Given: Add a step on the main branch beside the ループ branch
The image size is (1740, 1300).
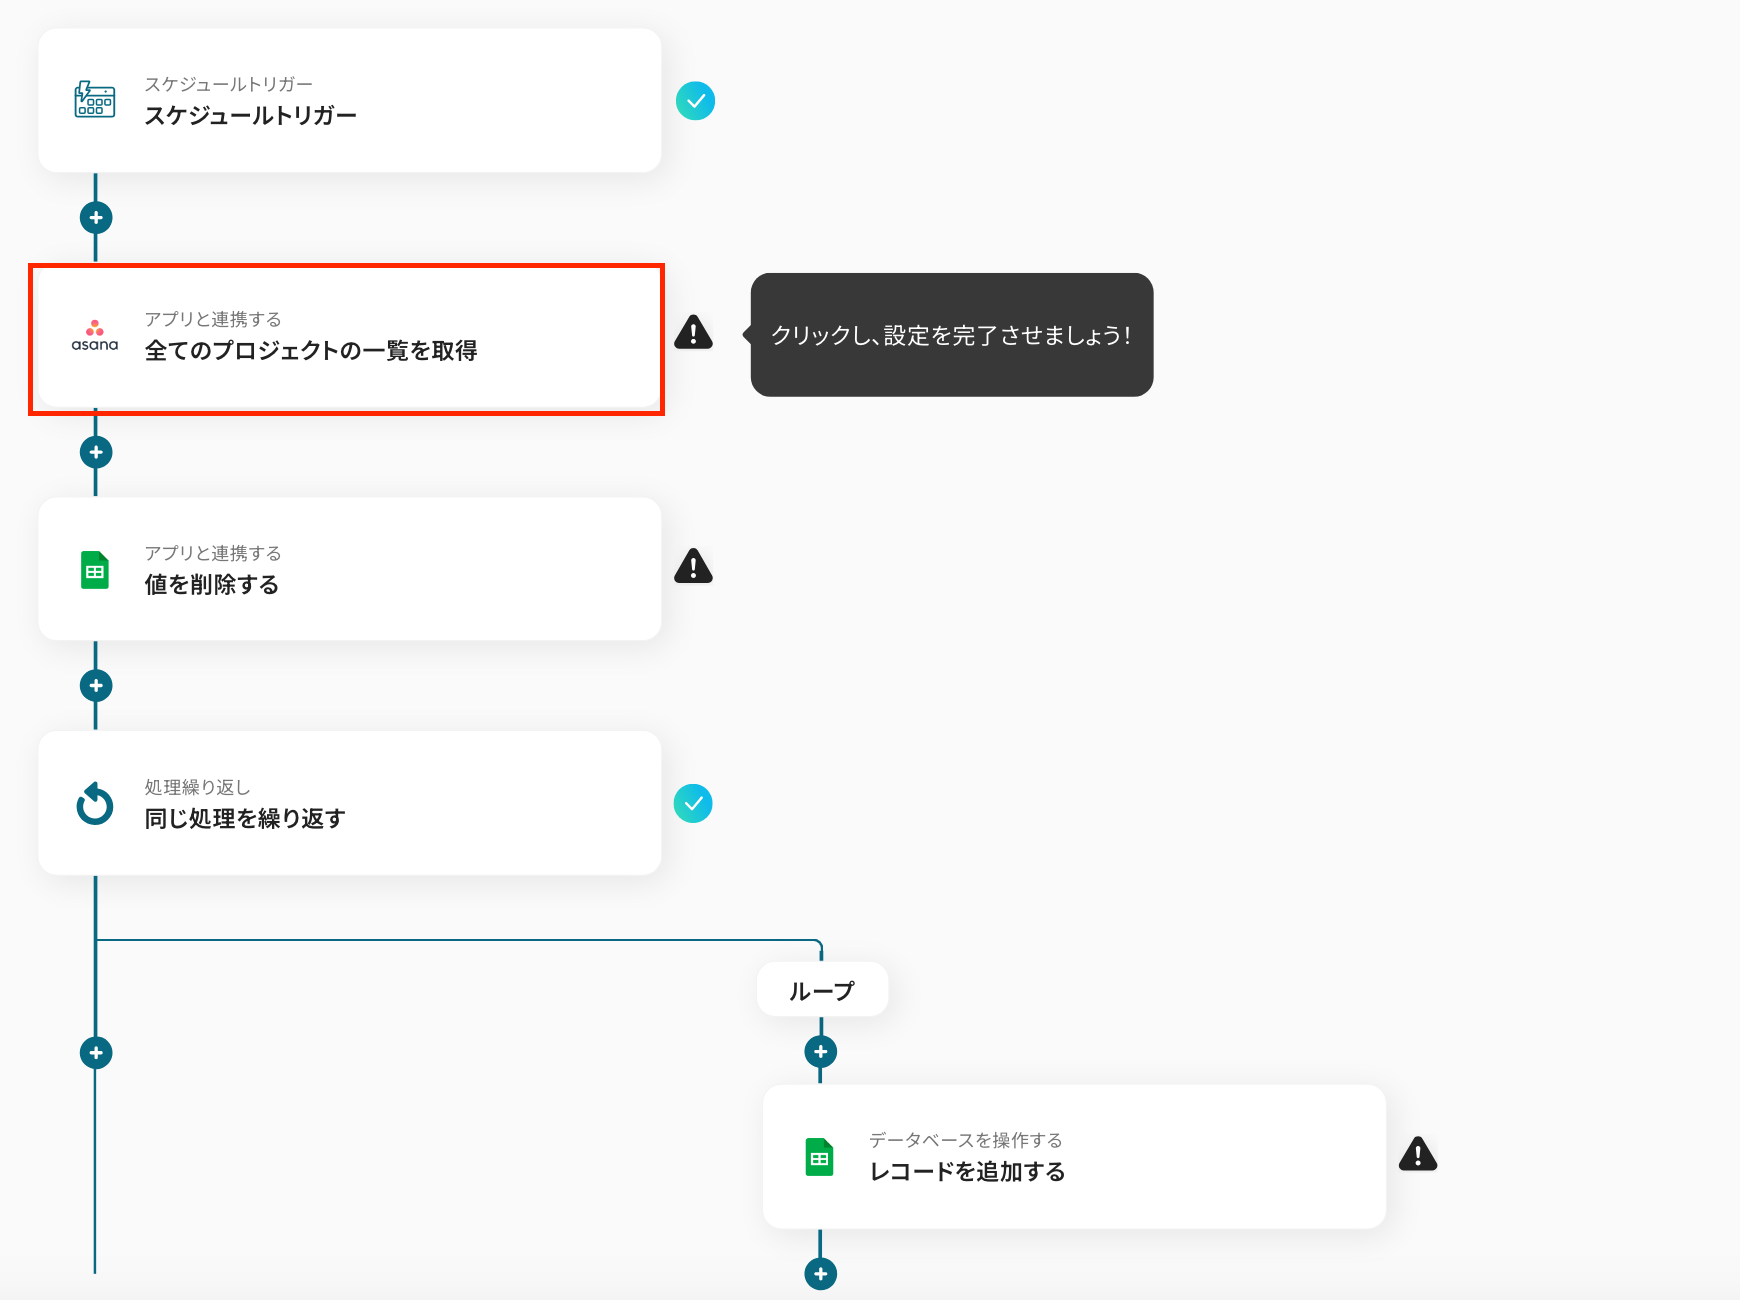Looking at the screenshot, I should pos(96,1053).
